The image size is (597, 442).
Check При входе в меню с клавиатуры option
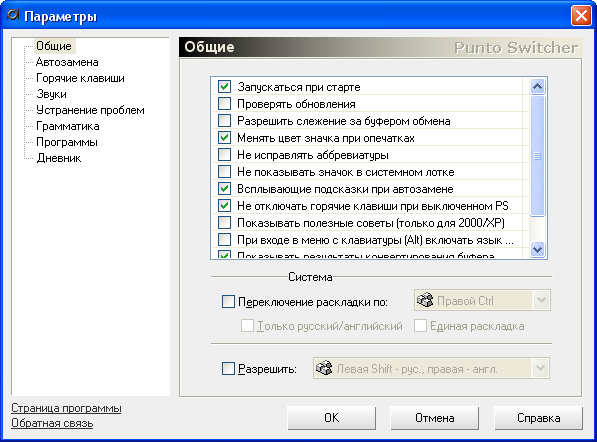[224, 239]
